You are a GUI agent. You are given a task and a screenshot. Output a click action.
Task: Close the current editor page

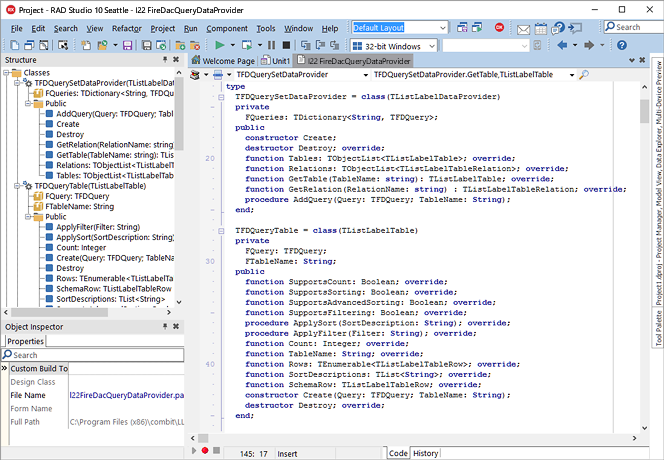[x=642, y=60]
